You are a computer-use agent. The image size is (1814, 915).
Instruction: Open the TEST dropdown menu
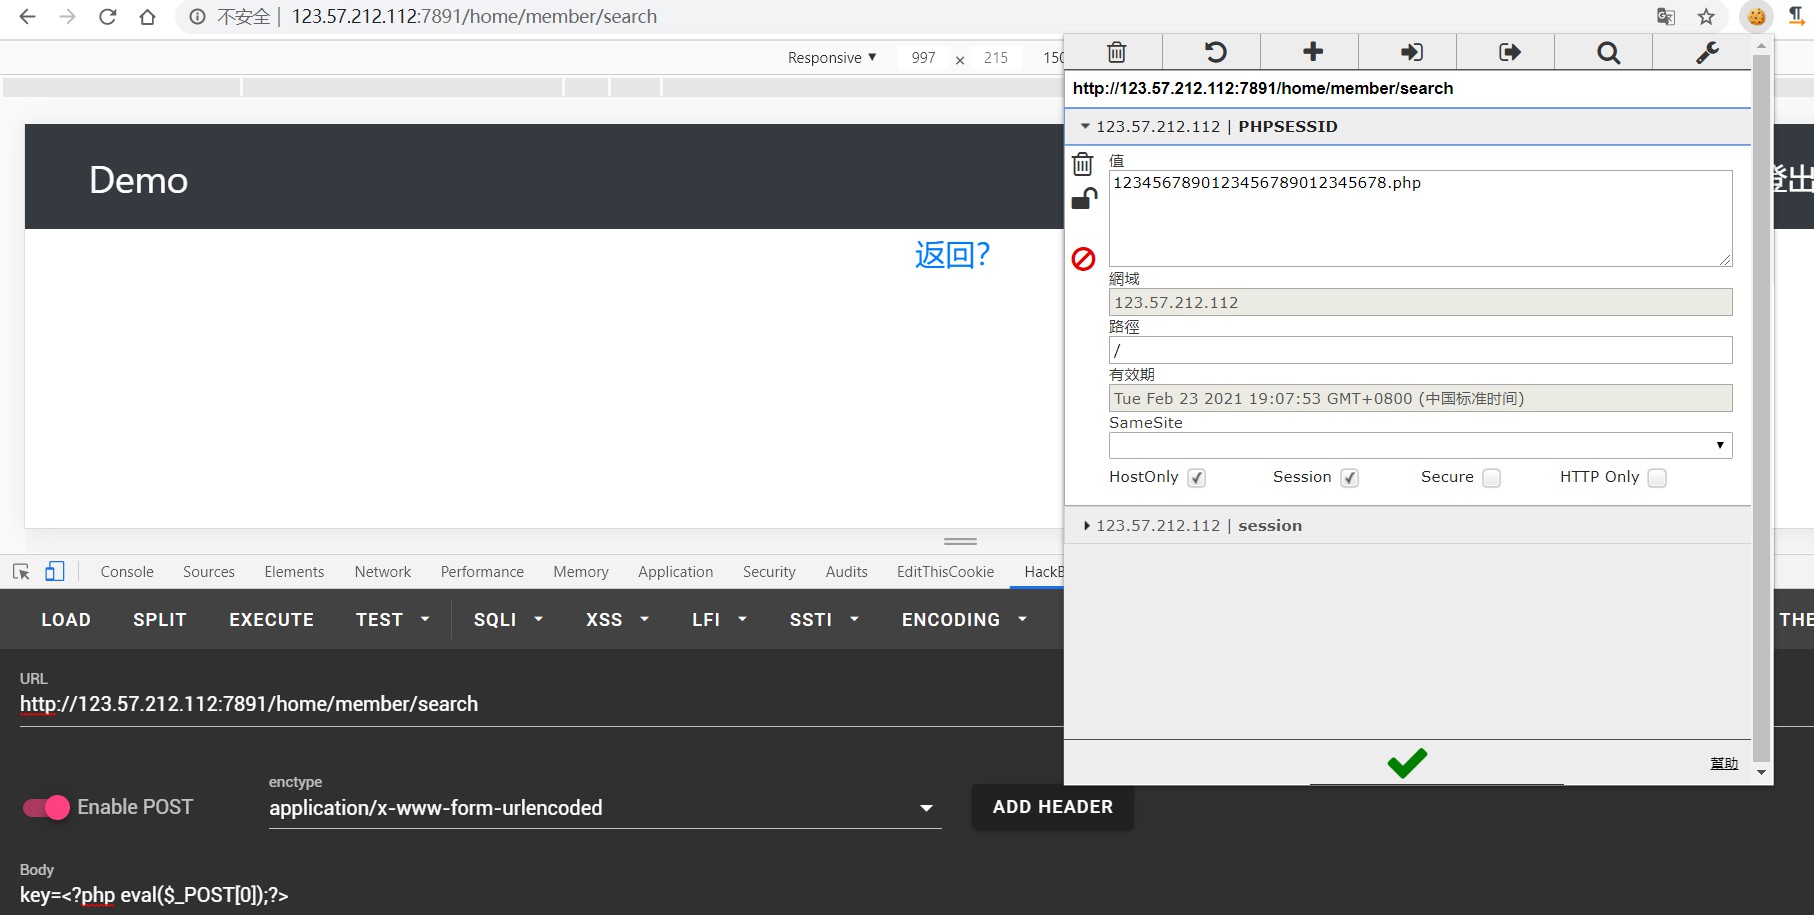[x=393, y=620]
